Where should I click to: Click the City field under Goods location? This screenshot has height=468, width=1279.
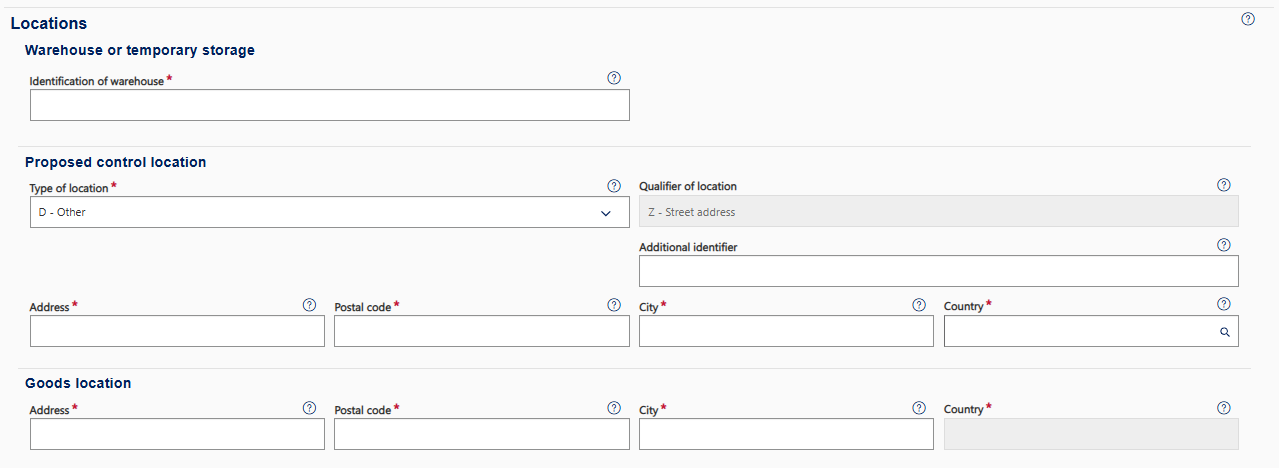click(786, 434)
